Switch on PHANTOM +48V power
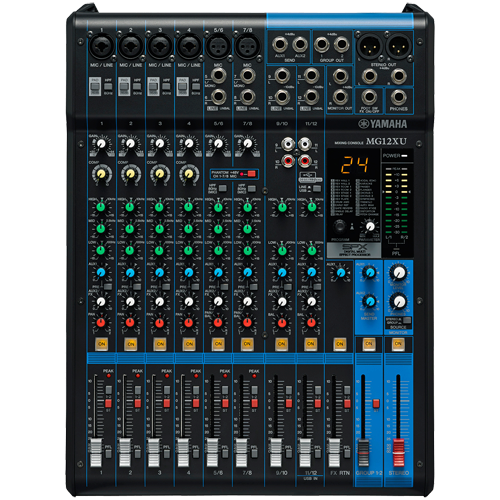This screenshot has width=500, height=500. coord(251,174)
